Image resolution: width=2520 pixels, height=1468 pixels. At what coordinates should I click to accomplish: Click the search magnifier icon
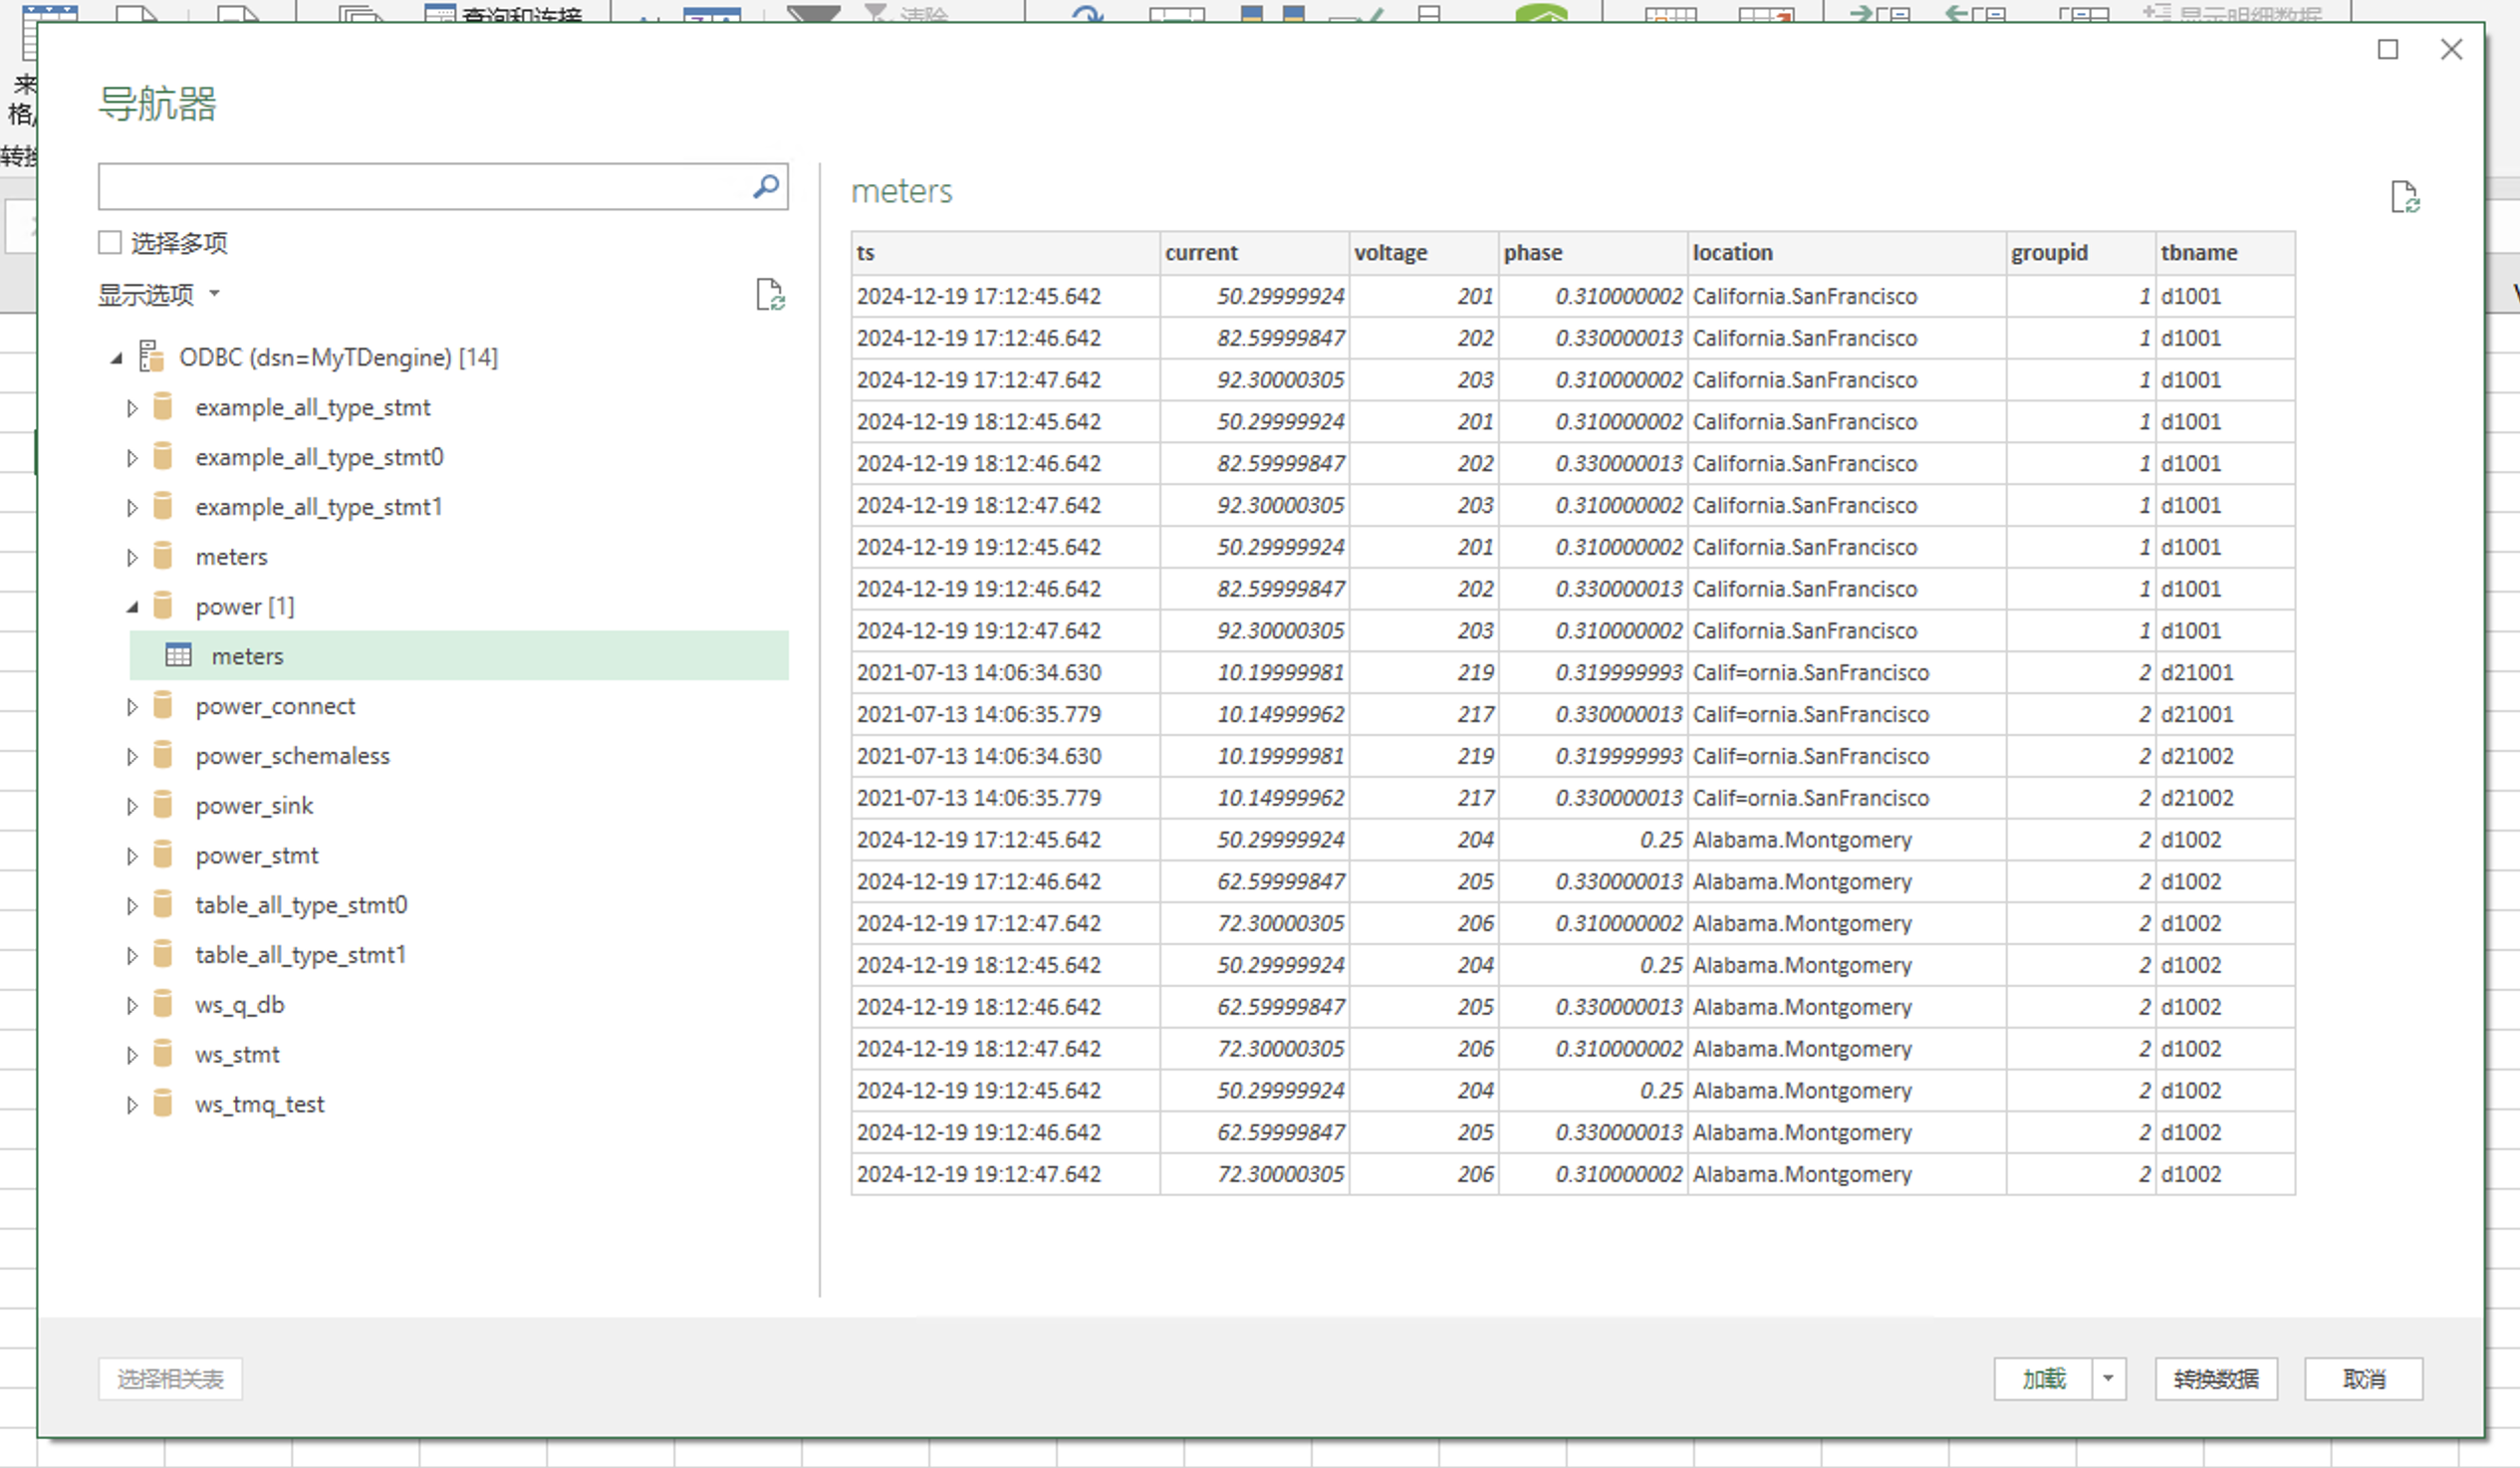(765, 187)
